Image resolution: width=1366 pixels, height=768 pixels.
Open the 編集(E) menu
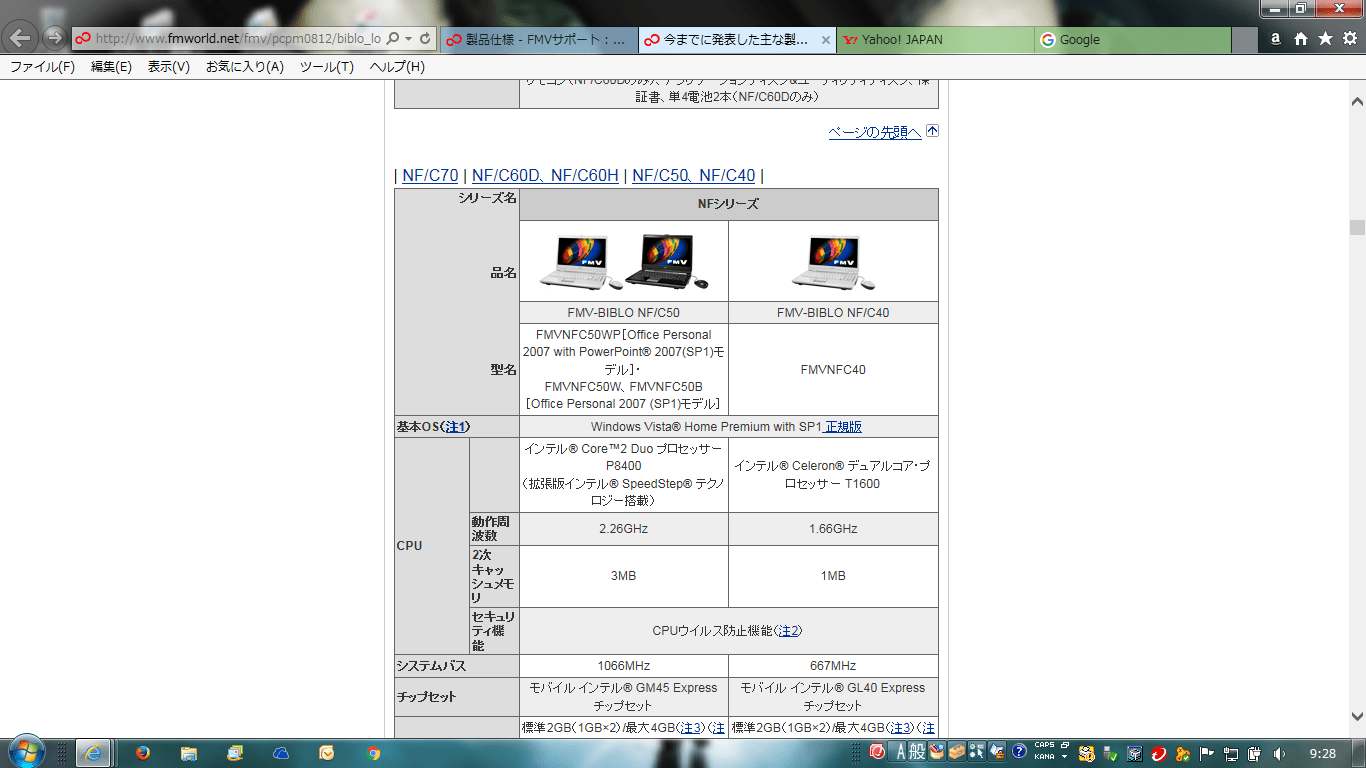(111, 67)
